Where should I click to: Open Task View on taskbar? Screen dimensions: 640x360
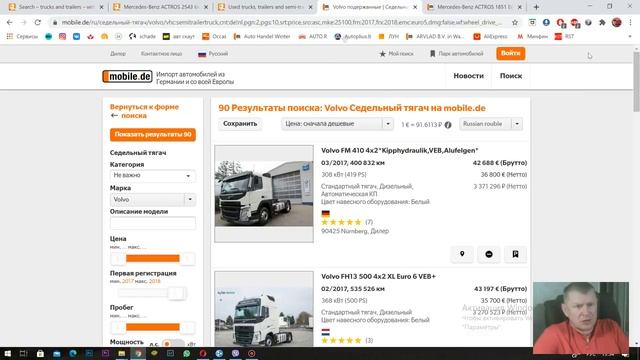pyautogui.click(x=23, y=353)
